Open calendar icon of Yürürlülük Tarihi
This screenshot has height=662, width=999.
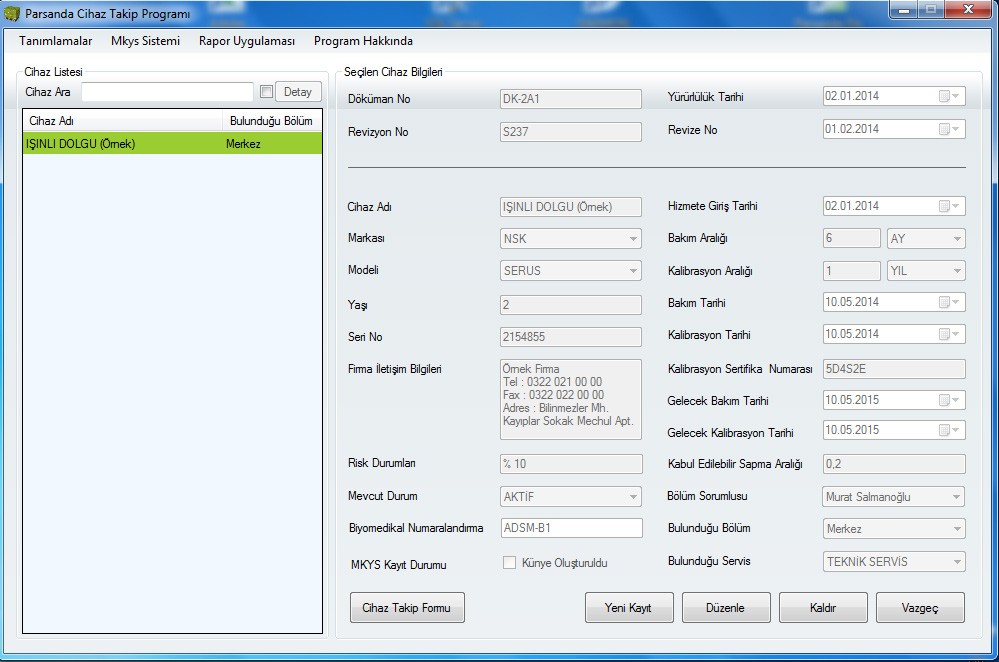(949, 96)
